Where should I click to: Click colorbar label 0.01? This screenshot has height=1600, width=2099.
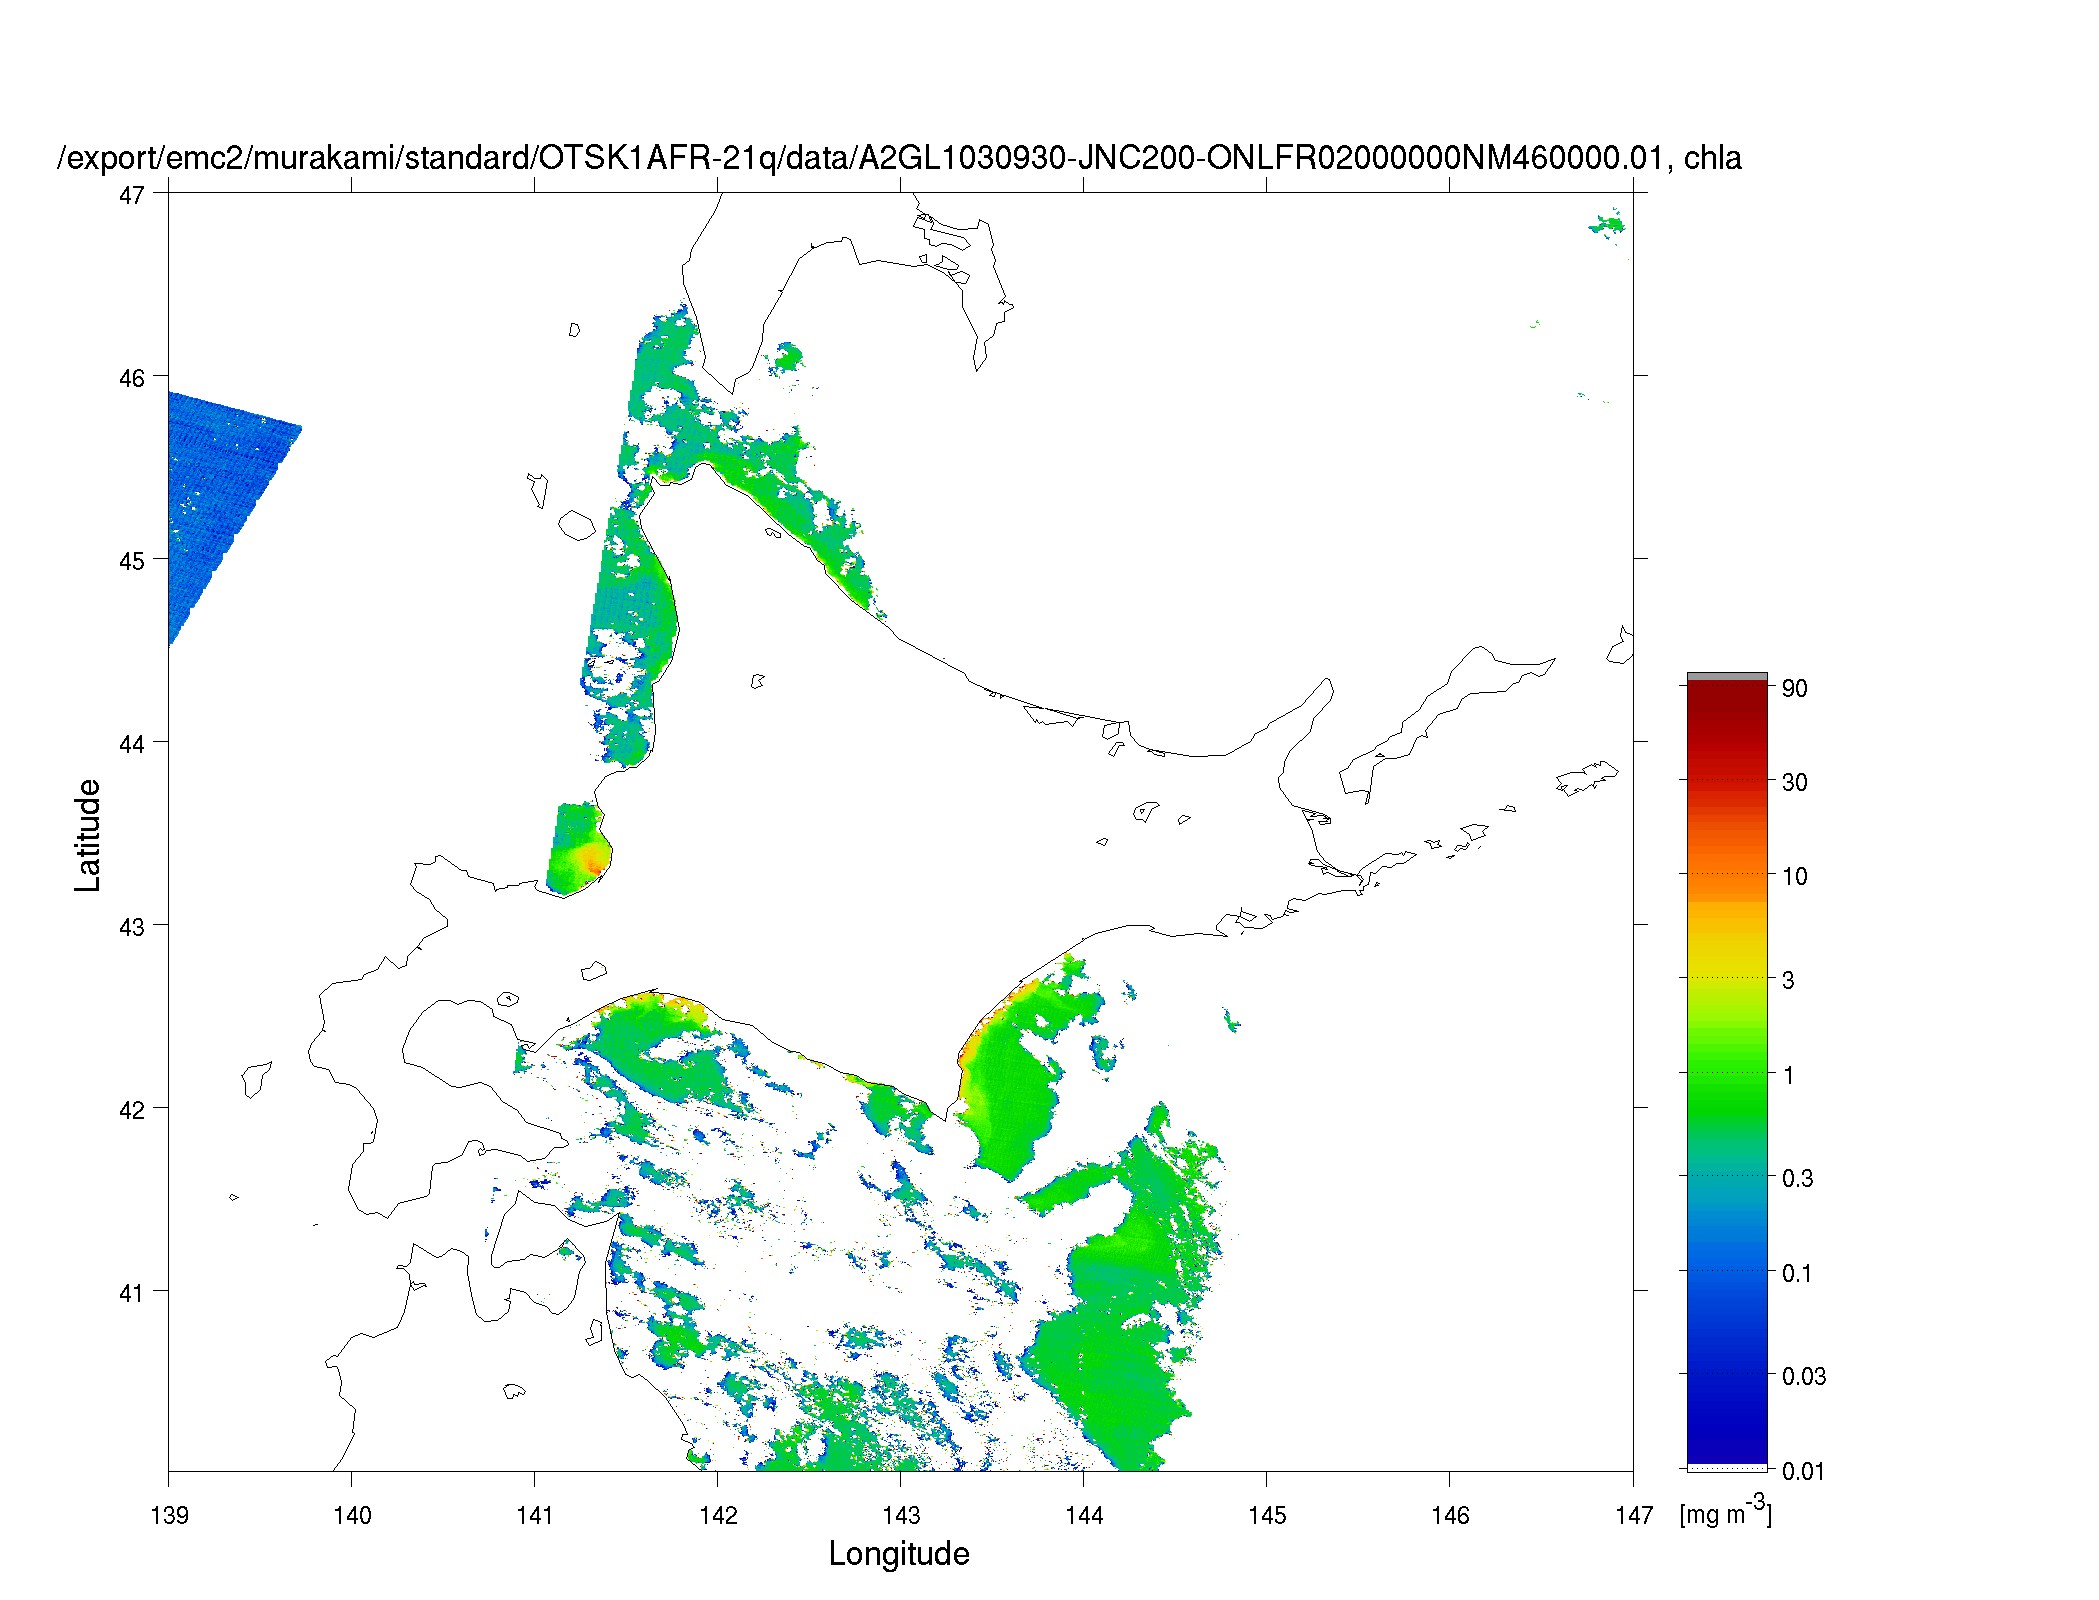(1804, 1471)
